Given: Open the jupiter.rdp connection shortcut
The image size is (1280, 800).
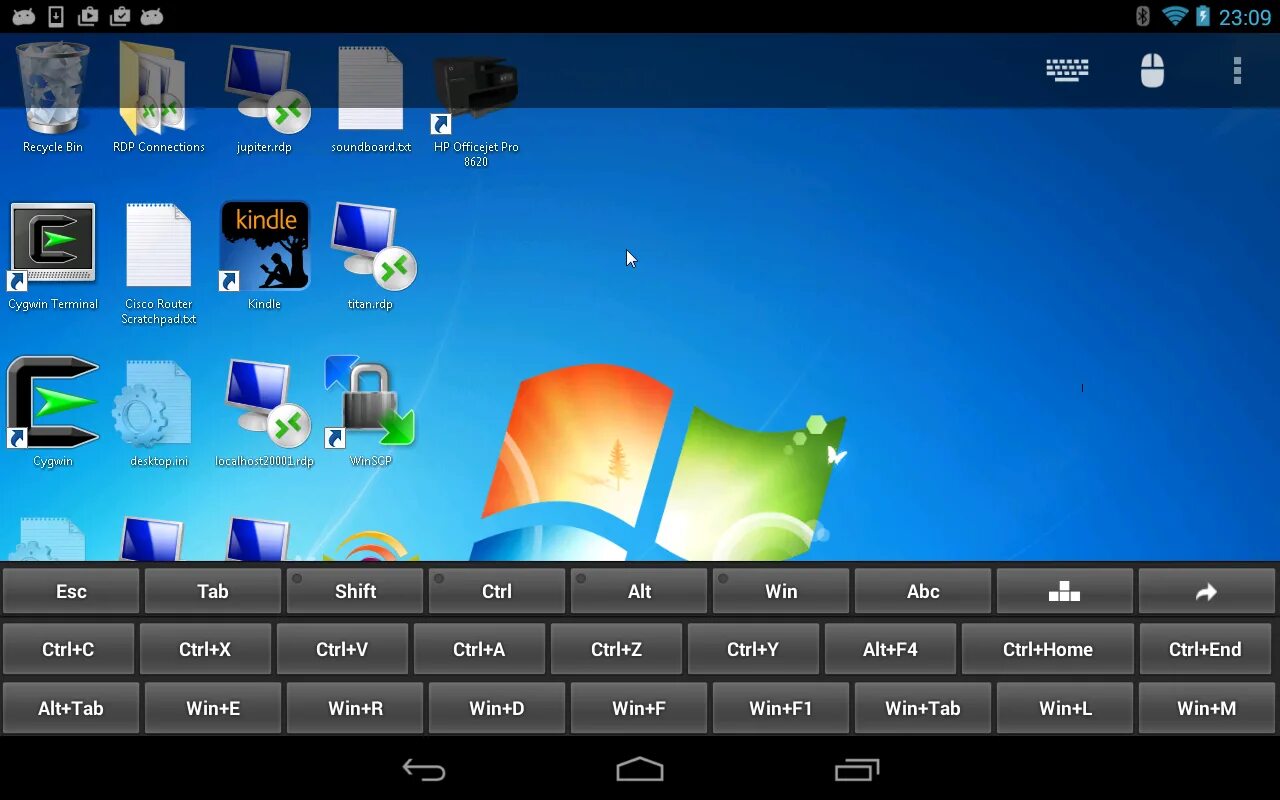Looking at the screenshot, I should pos(264,90).
